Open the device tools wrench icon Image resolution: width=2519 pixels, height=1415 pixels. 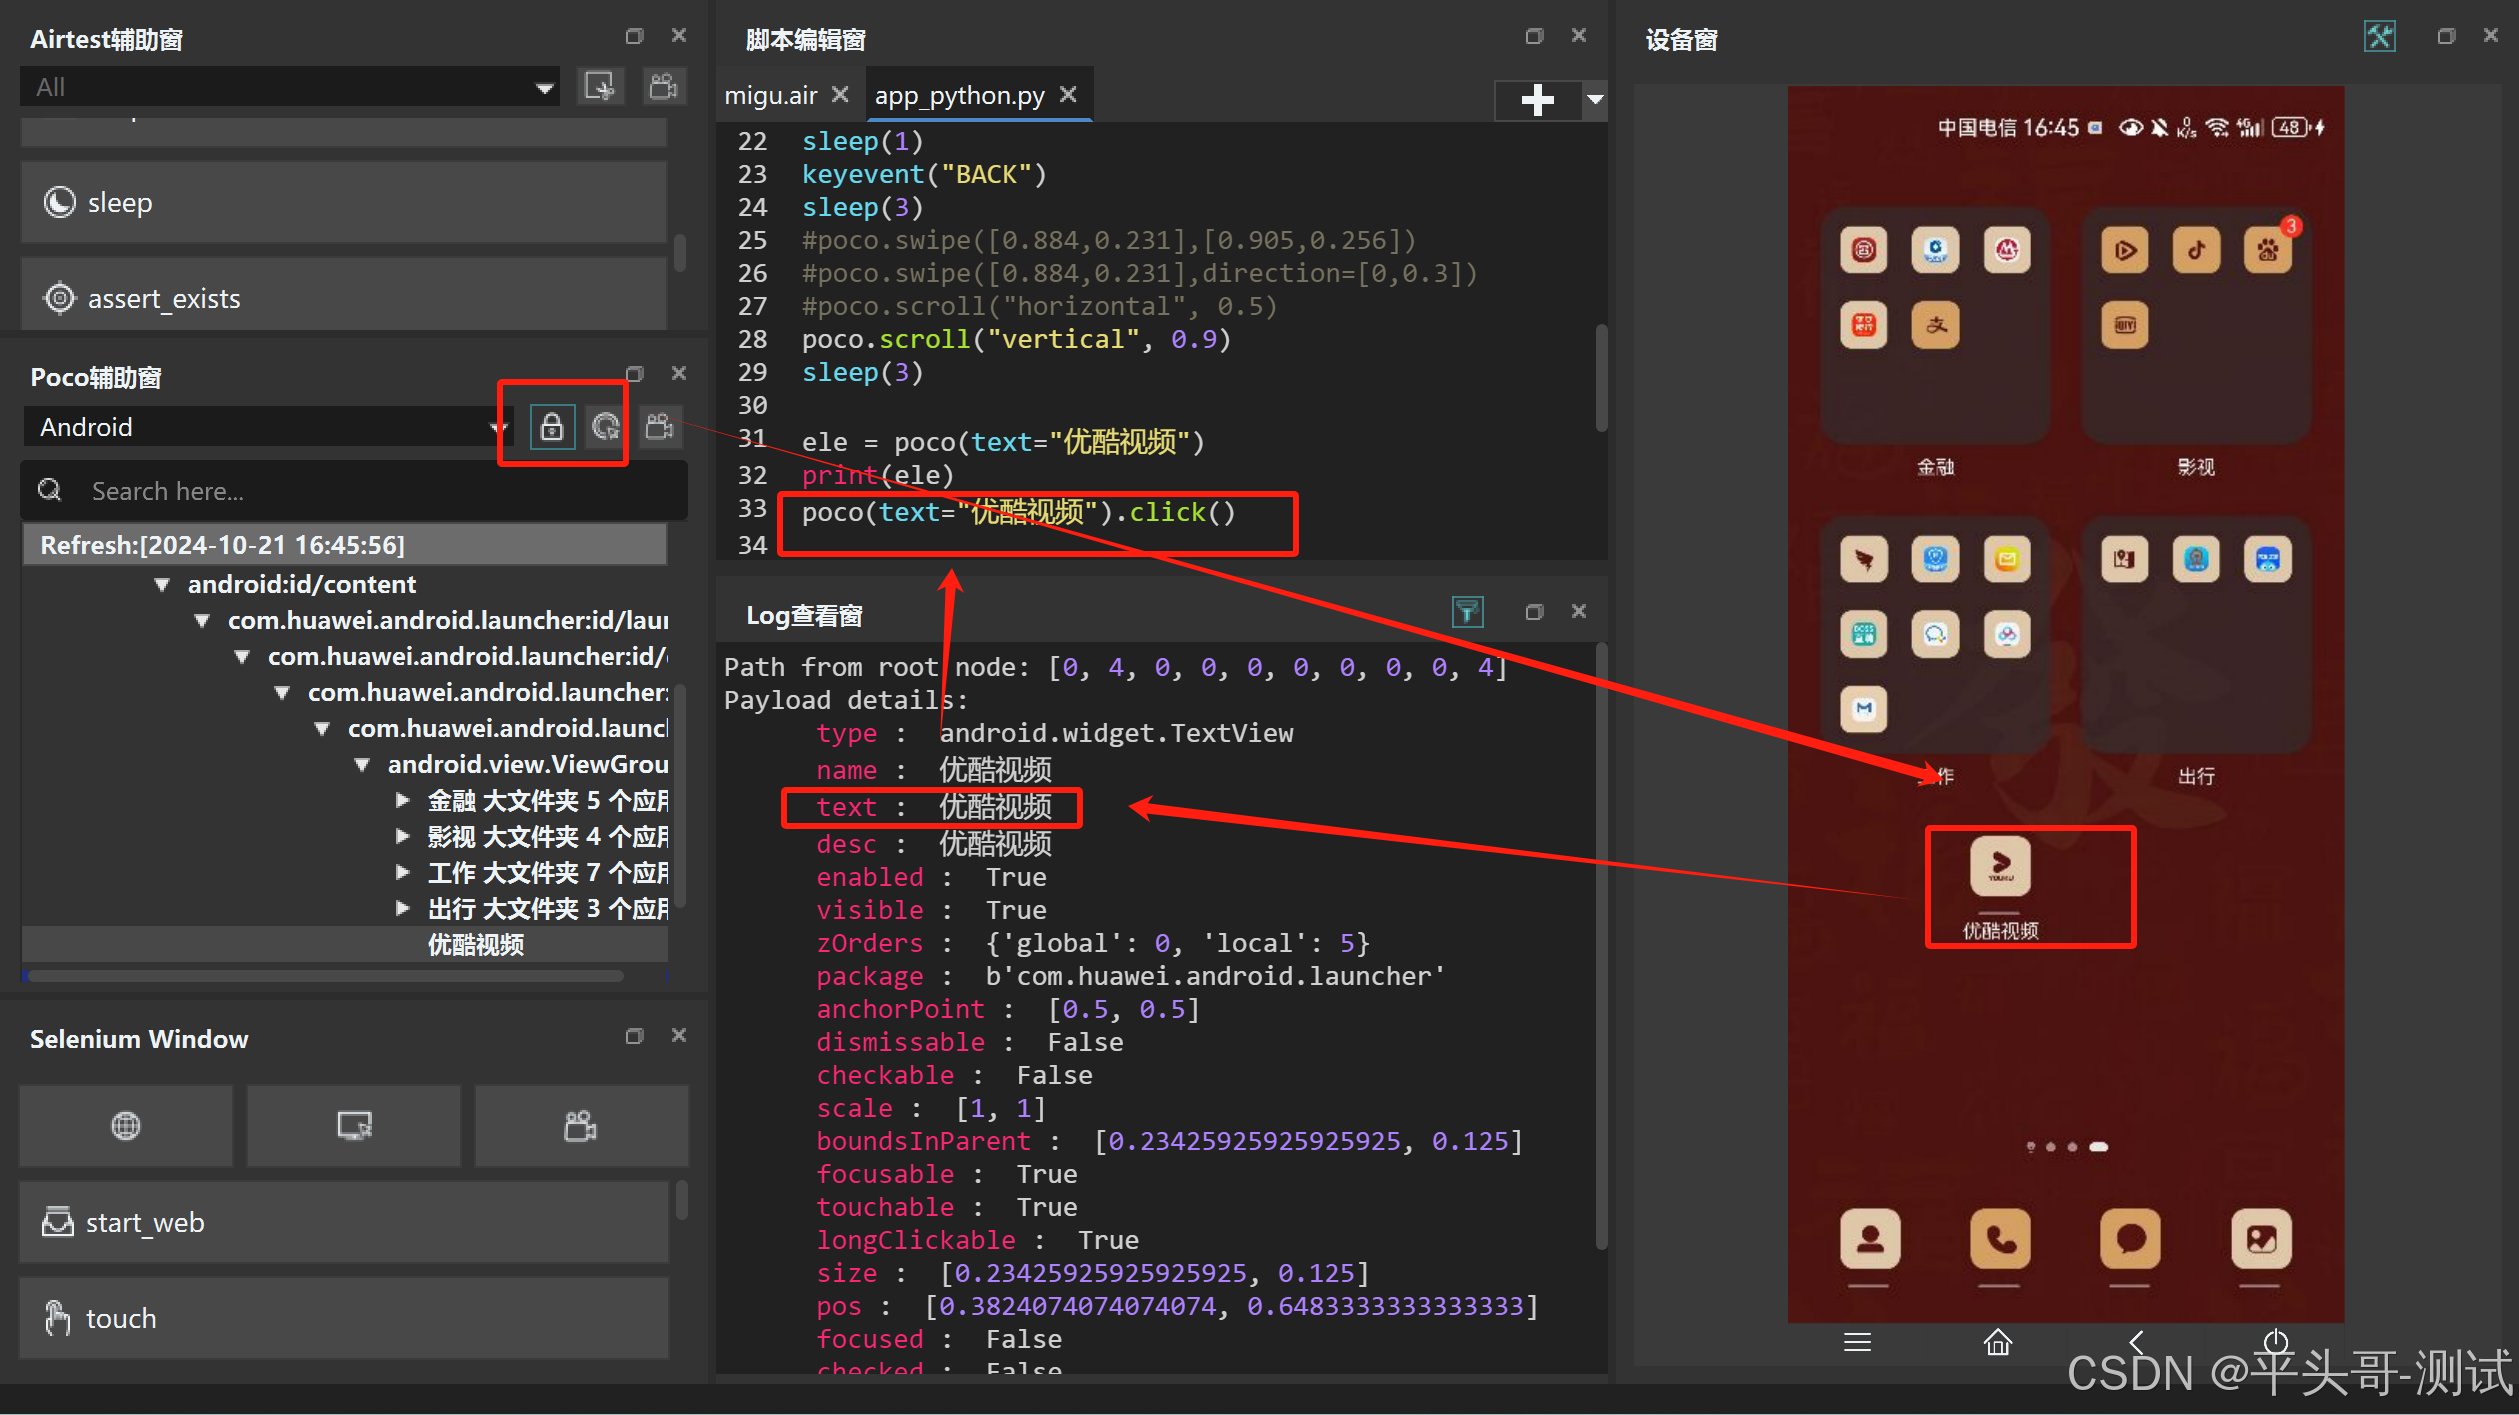click(x=2379, y=37)
